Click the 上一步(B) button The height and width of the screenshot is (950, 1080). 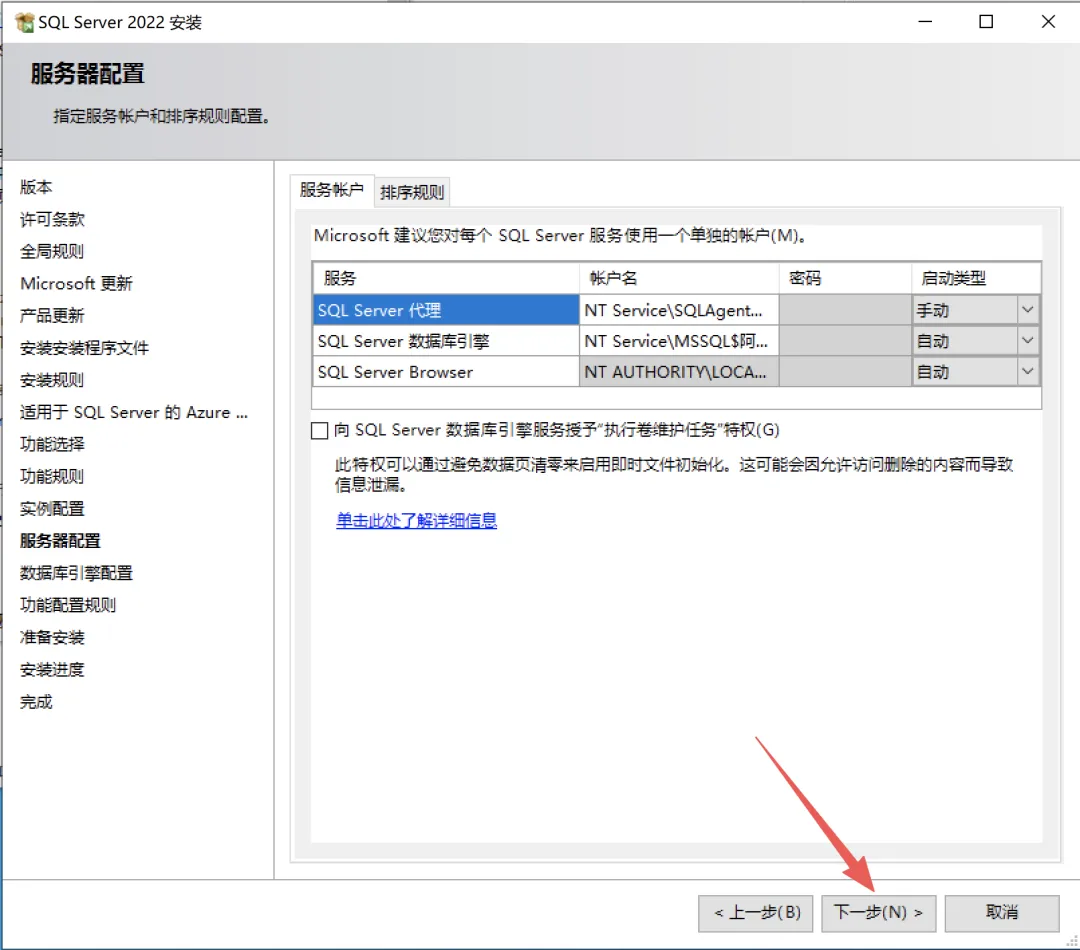pyautogui.click(x=756, y=913)
